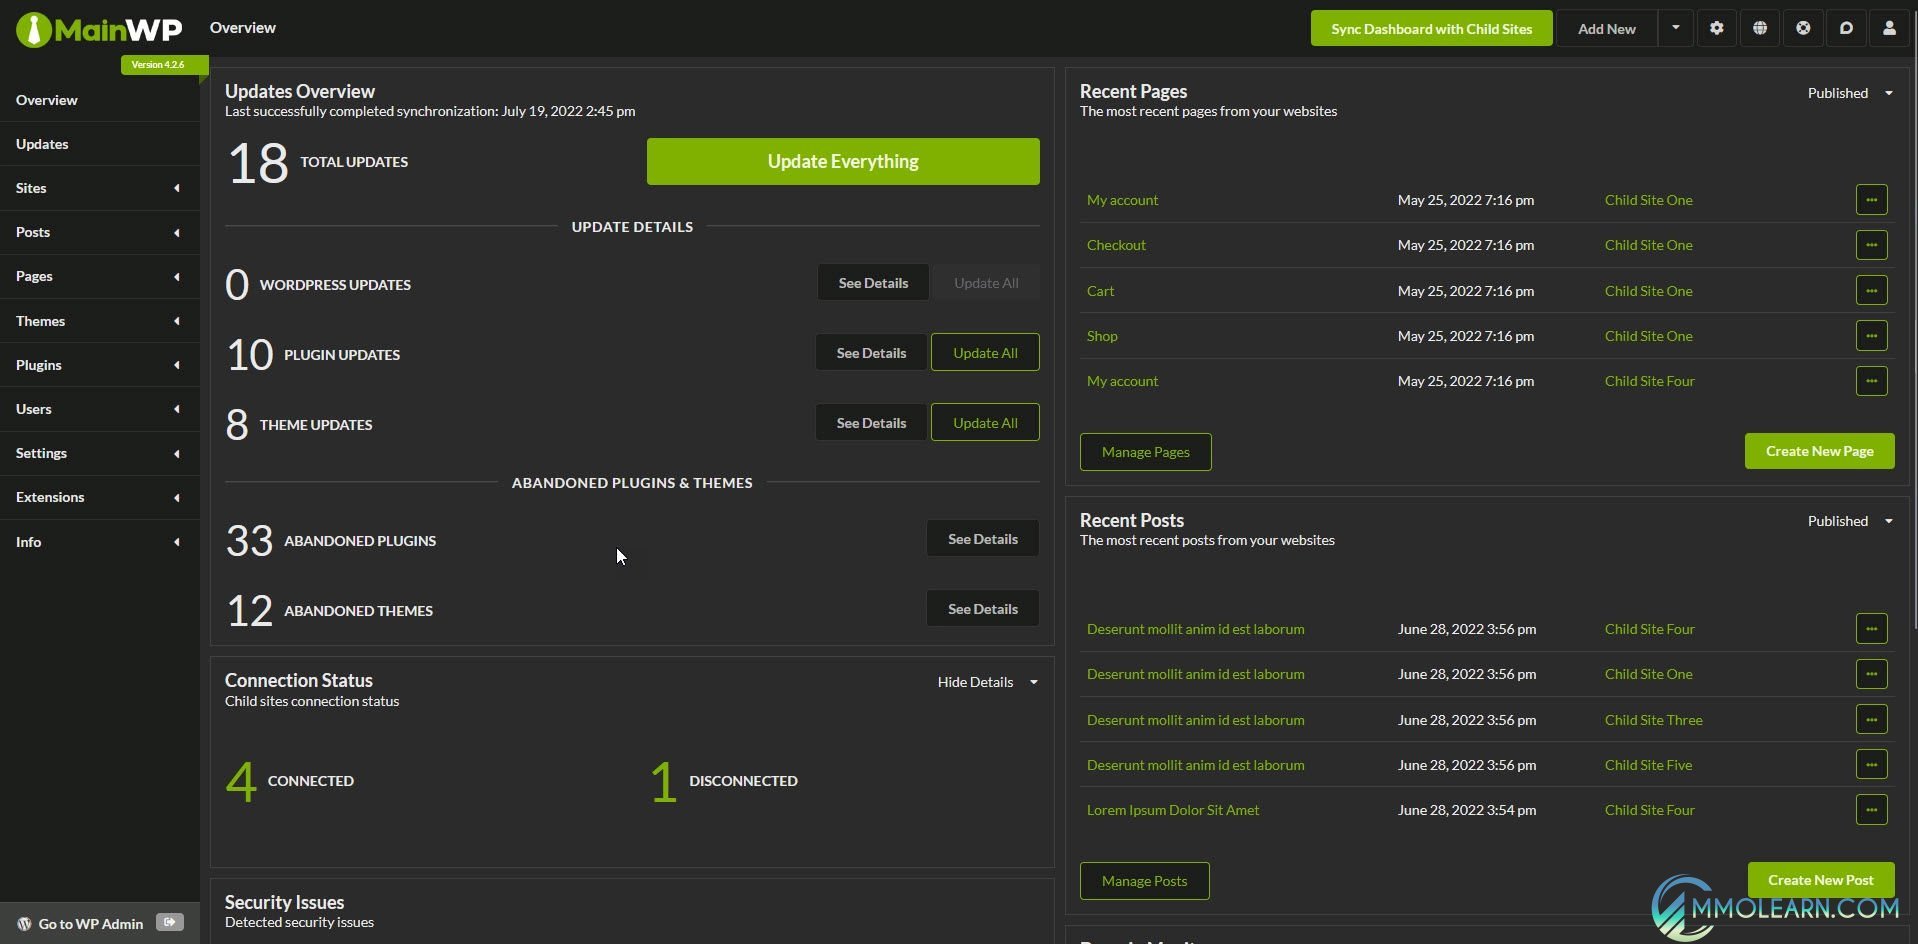This screenshot has height=944, width=1918.
Task: Open actions menu for first Deserunt post Child Site Four
Action: (1871, 629)
